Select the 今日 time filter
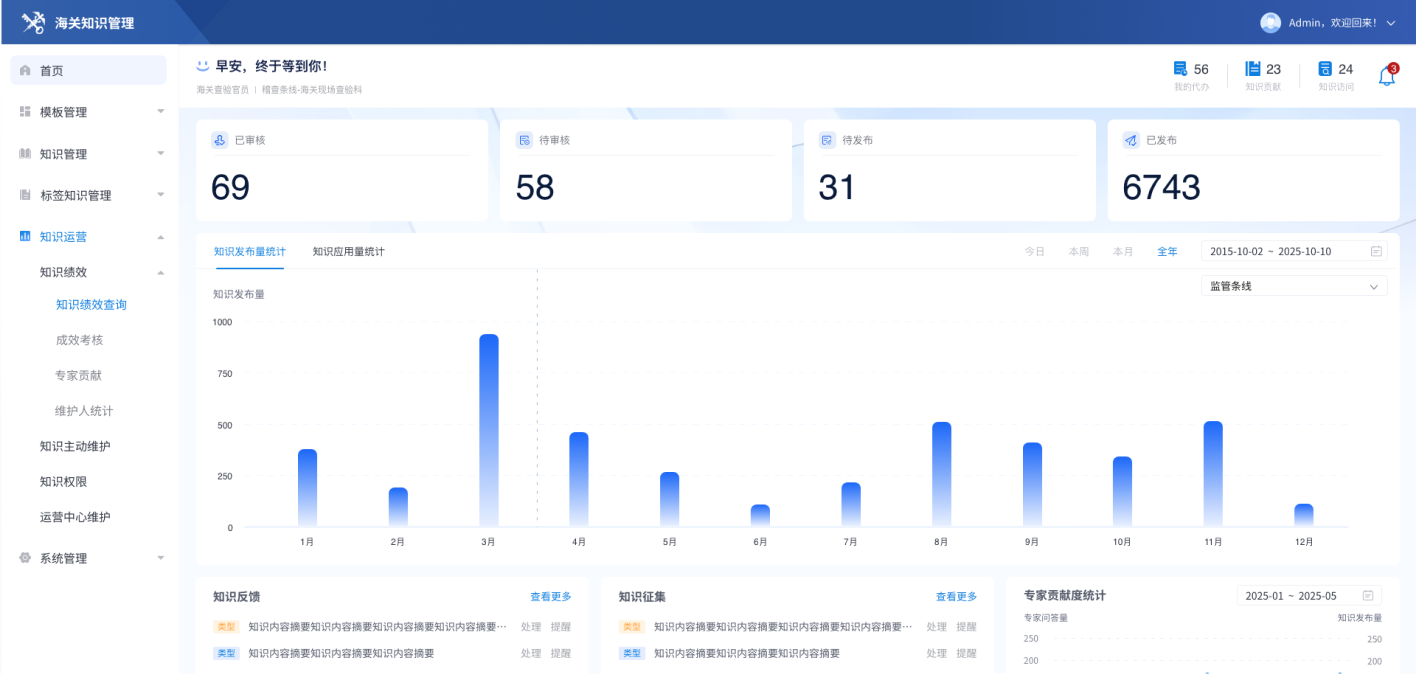 (1034, 251)
